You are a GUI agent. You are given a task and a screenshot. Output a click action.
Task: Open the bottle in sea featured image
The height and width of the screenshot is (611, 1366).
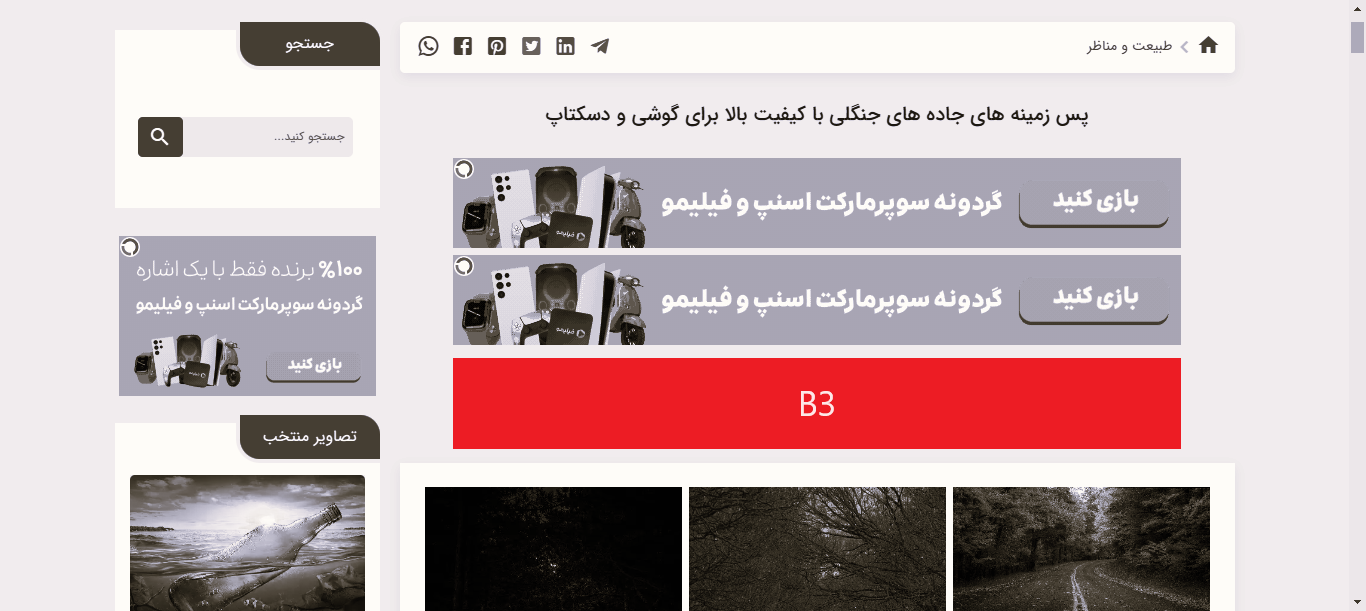tap(247, 543)
